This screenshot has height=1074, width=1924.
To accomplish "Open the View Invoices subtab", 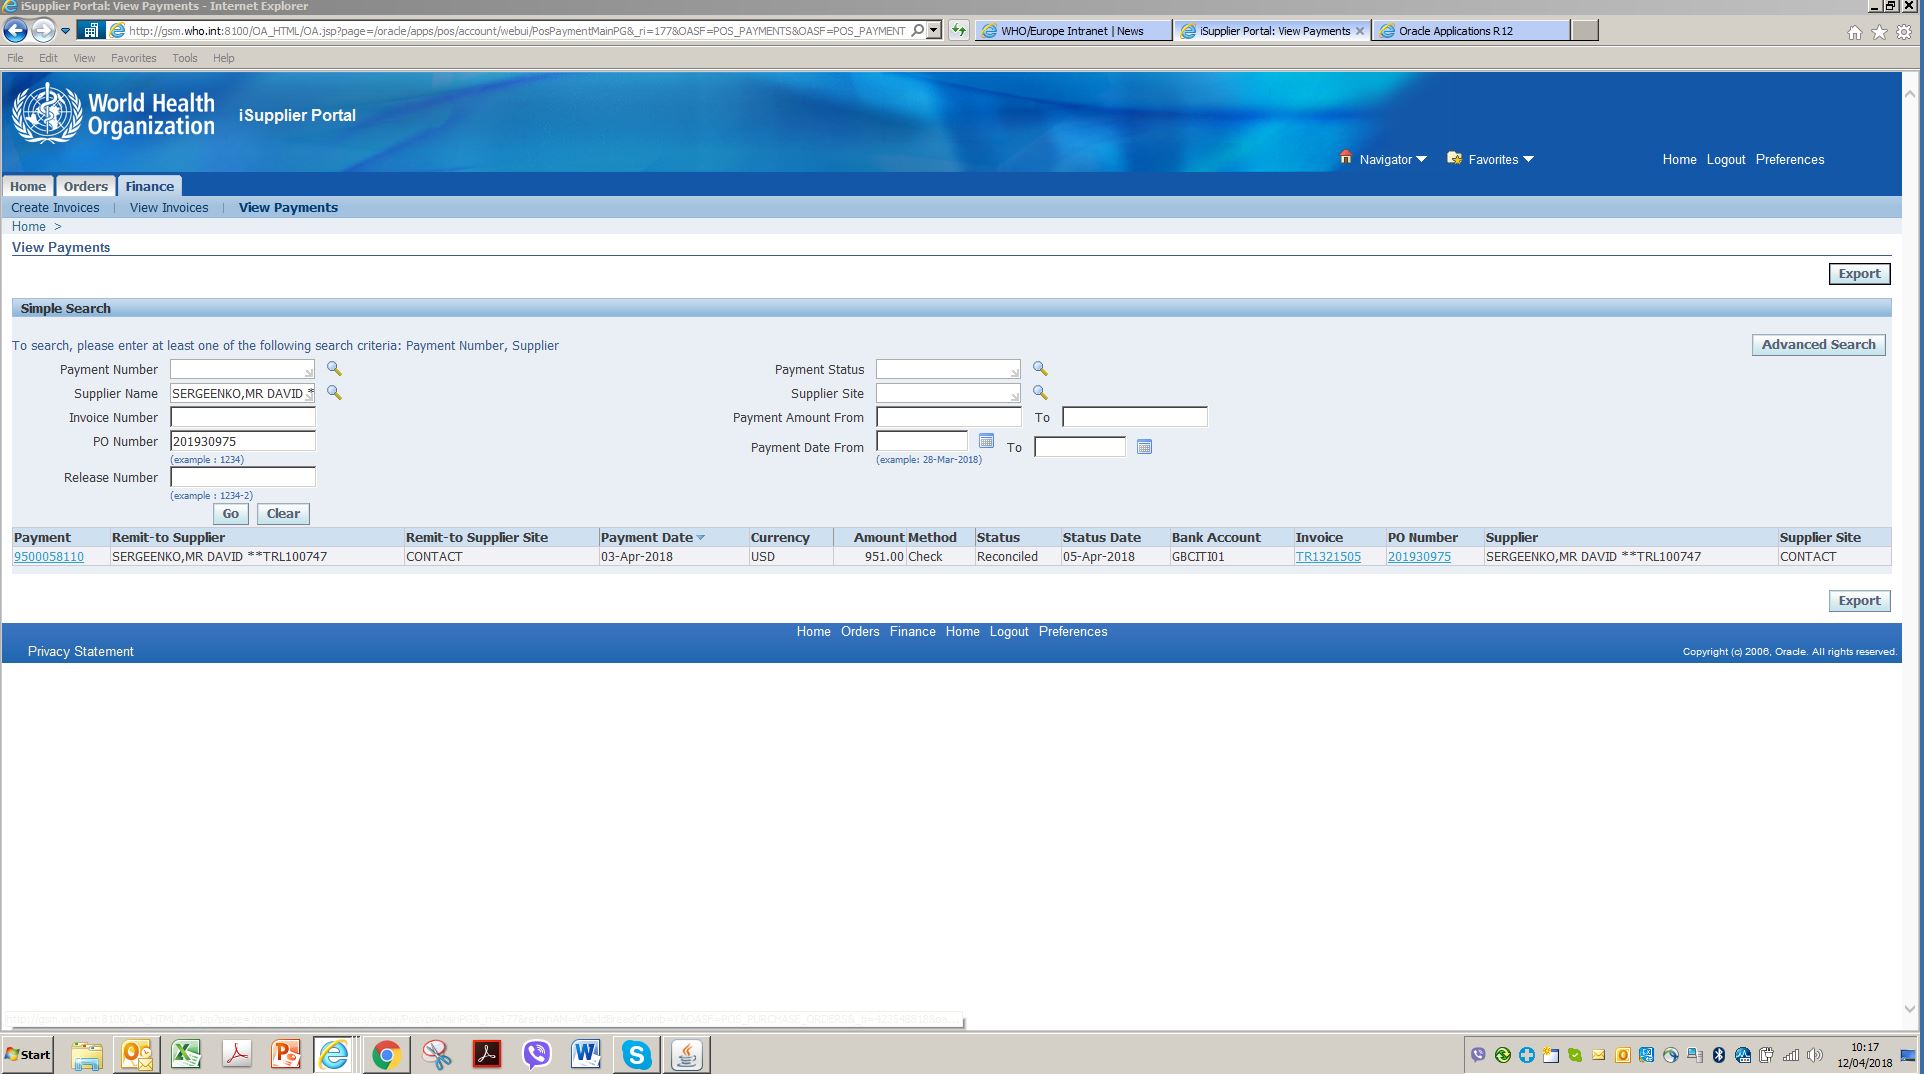I will pos(169,208).
